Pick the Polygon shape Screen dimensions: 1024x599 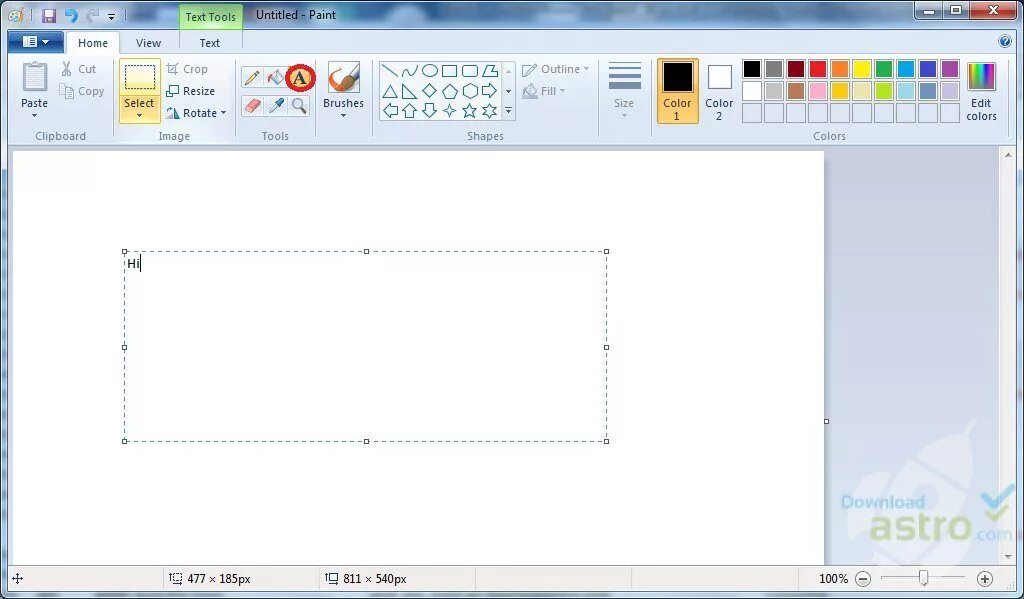(490, 71)
